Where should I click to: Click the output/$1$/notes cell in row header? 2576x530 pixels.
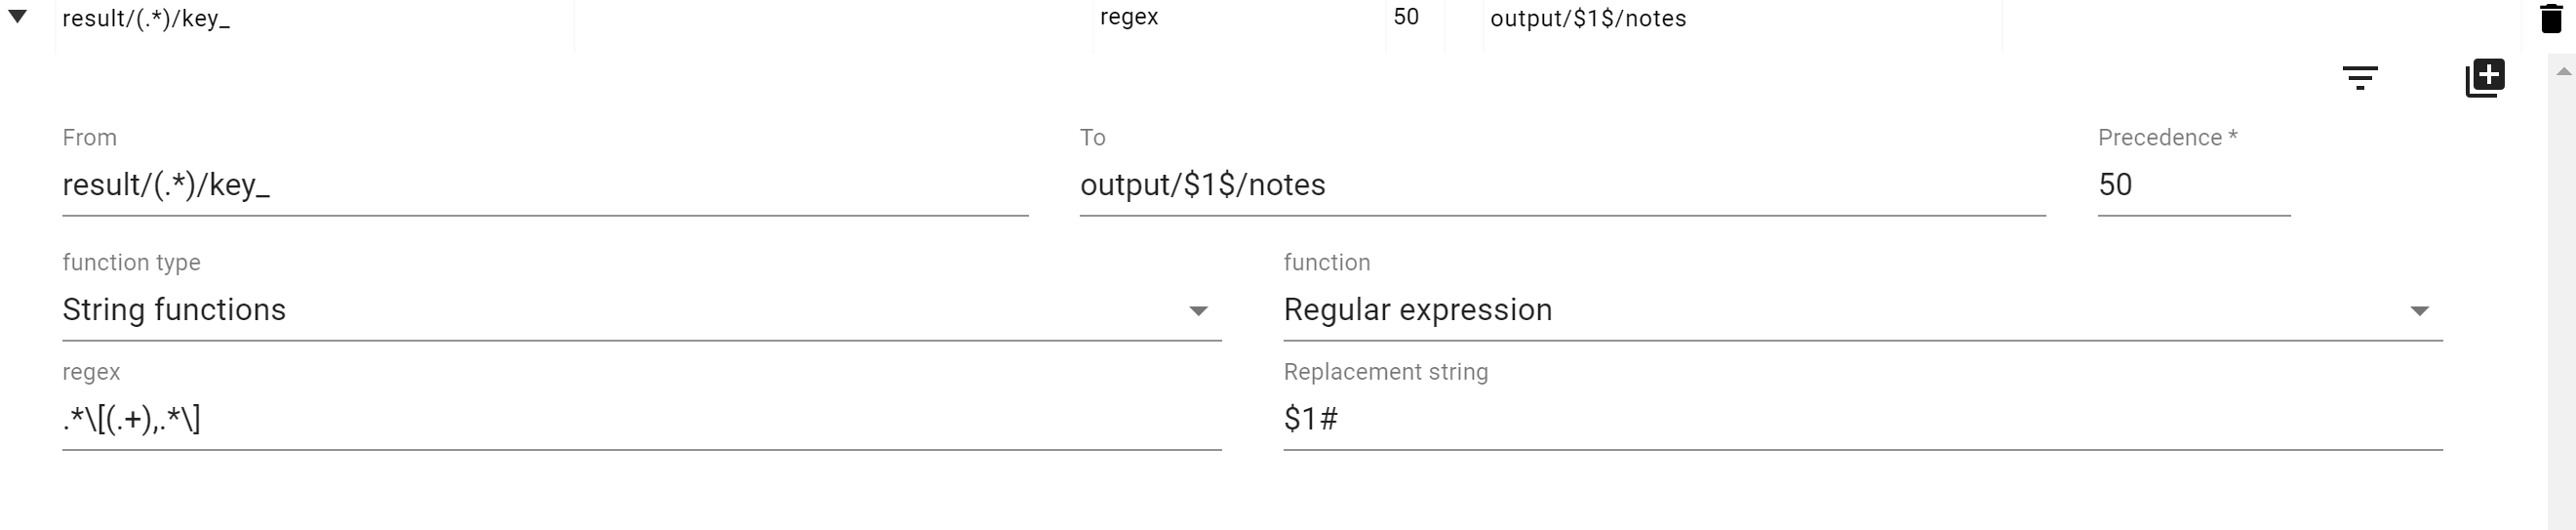(x=1588, y=19)
